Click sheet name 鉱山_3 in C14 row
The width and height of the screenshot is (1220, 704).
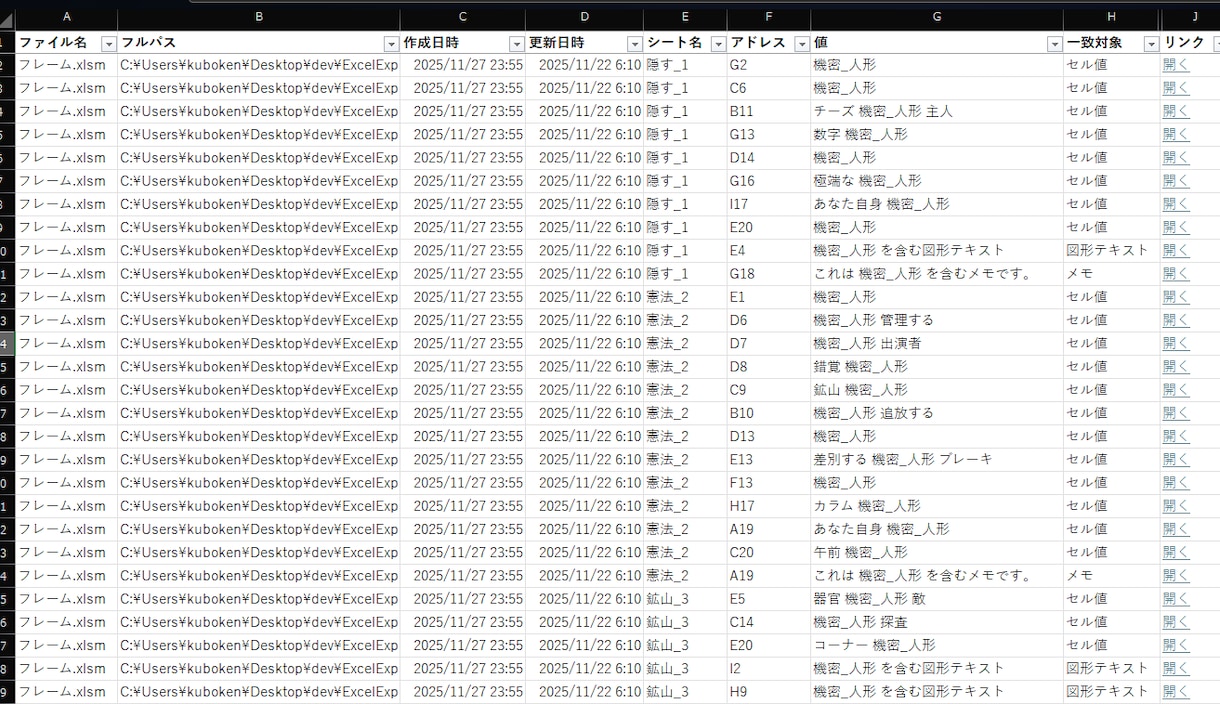pyautogui.click(x=667, y=622)
